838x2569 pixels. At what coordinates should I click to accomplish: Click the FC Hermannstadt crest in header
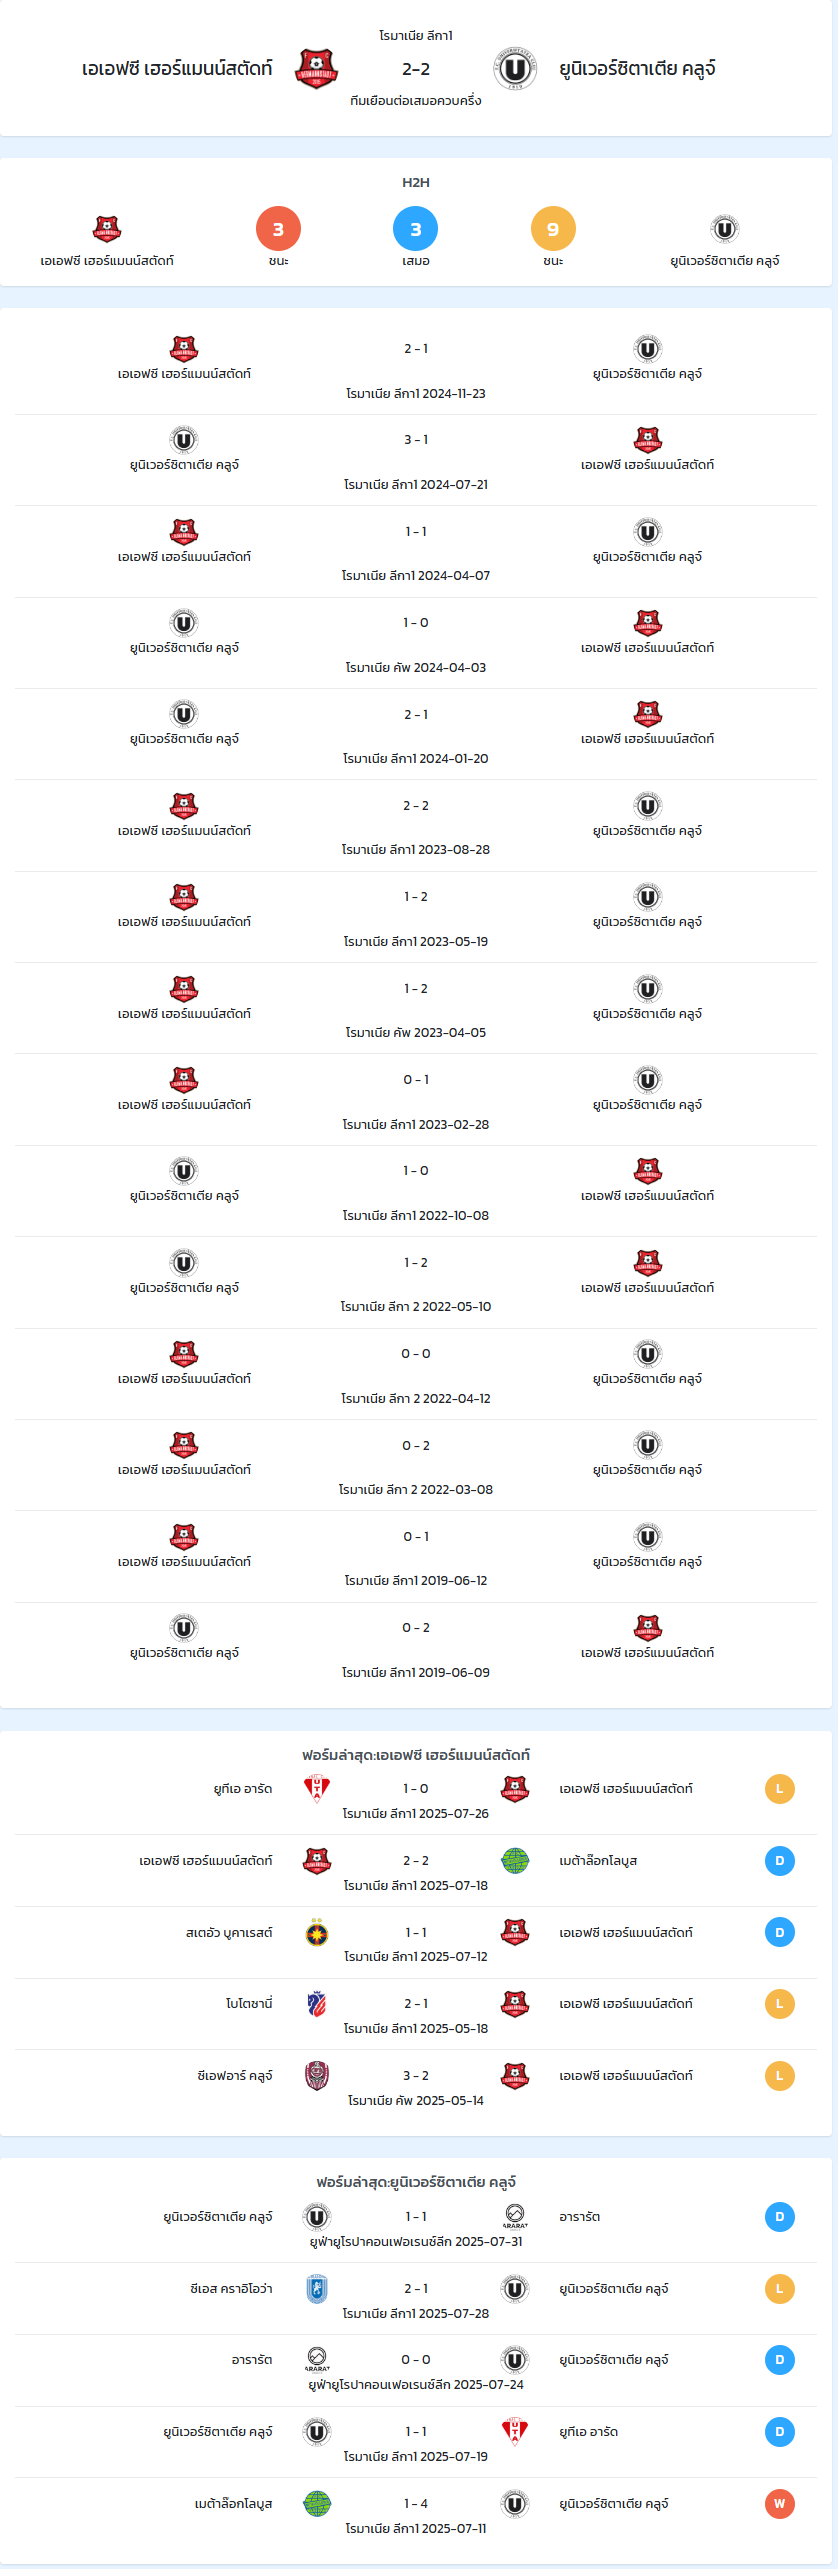[316, 69]
